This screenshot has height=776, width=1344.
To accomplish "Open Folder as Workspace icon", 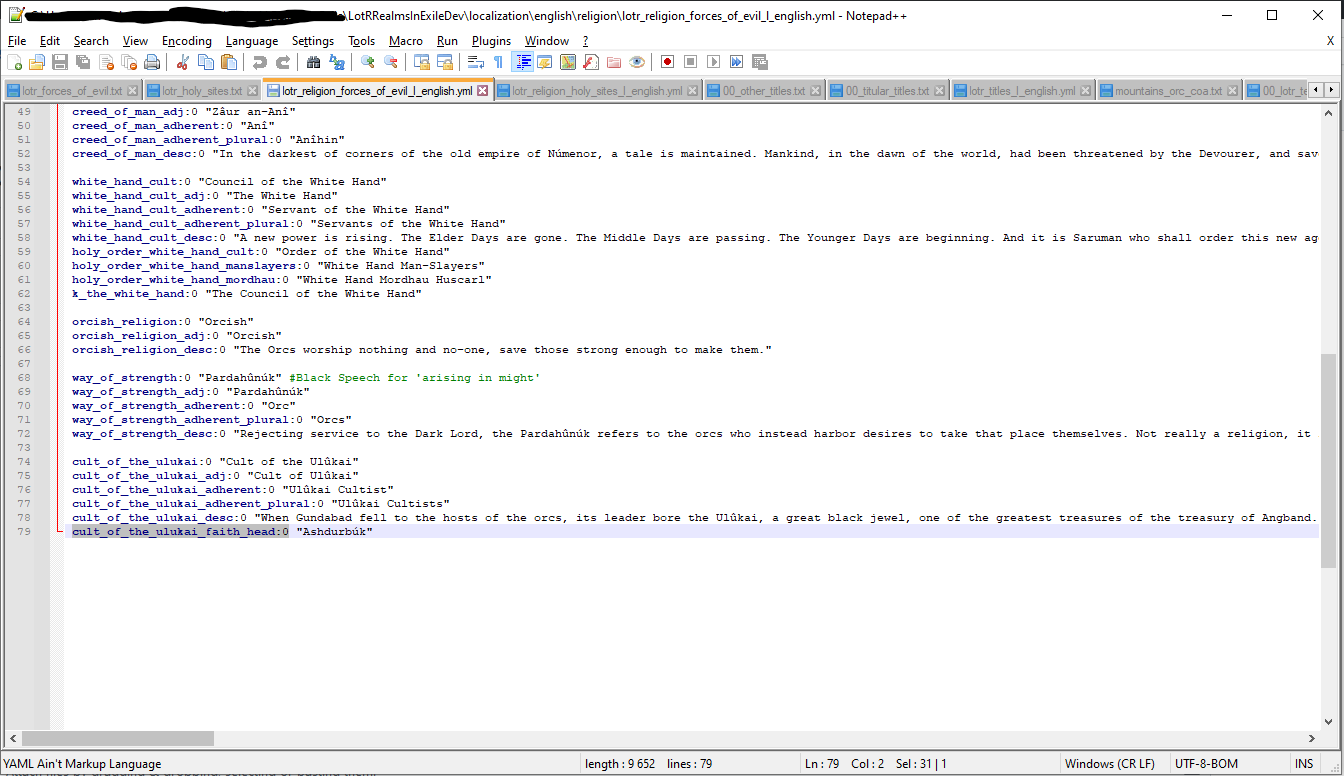I will click(614, 62).
